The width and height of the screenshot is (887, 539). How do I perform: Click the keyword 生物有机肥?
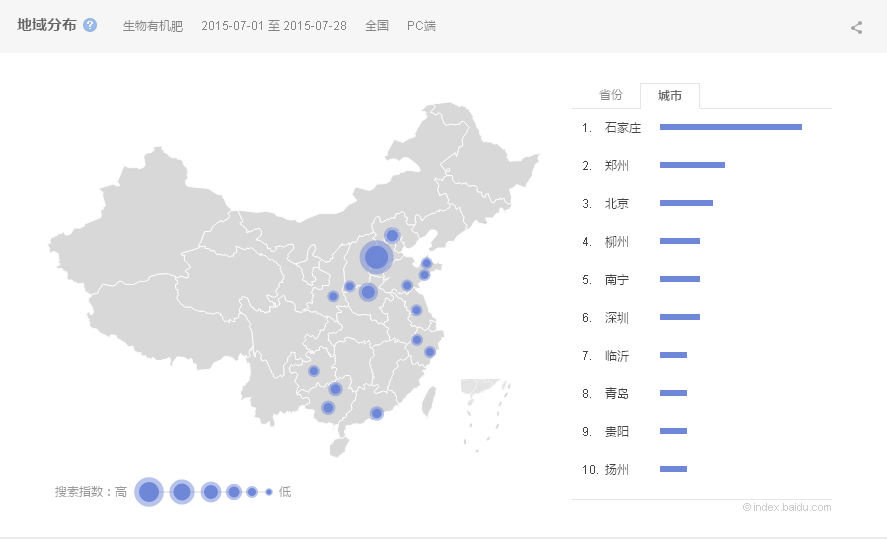coord(153,26)
